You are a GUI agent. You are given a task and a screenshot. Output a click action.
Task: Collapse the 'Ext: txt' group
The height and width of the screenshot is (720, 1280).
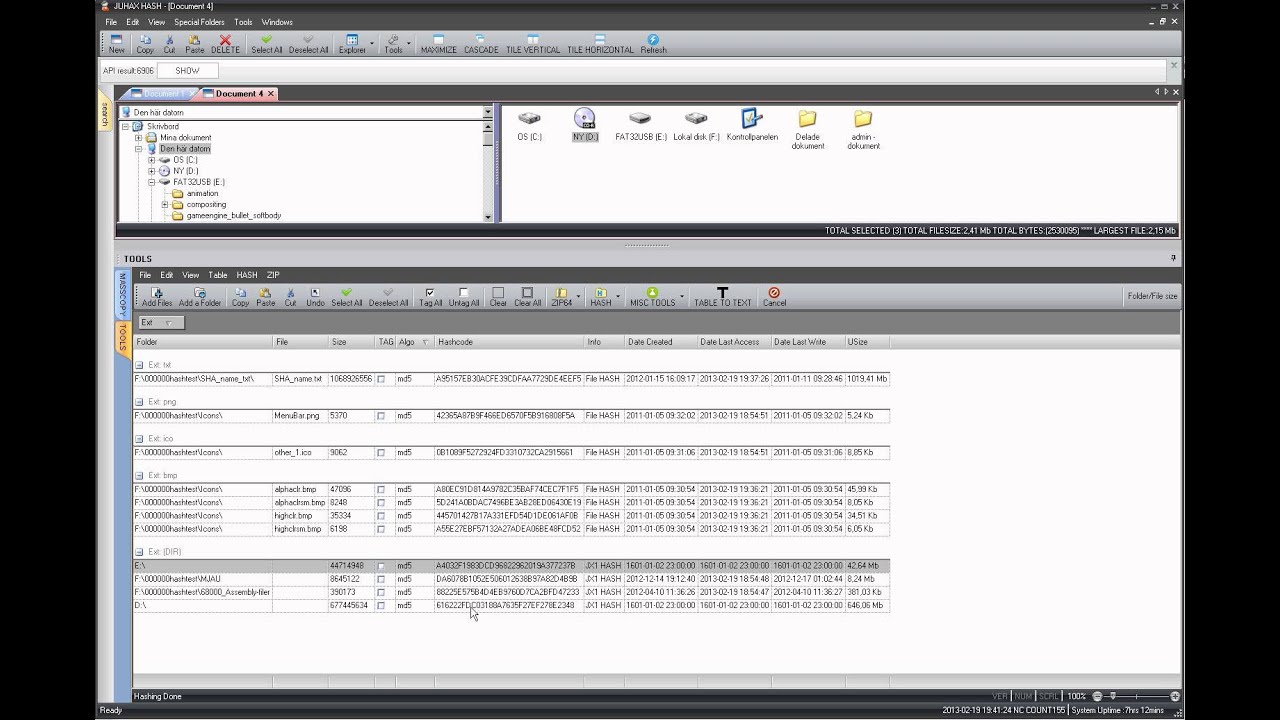(140, 365)
